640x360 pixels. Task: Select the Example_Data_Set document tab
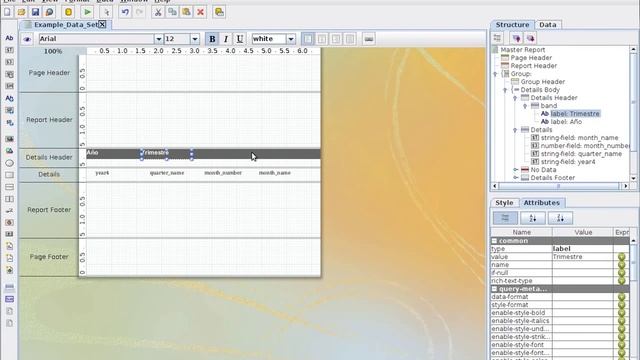pos(65,24)
